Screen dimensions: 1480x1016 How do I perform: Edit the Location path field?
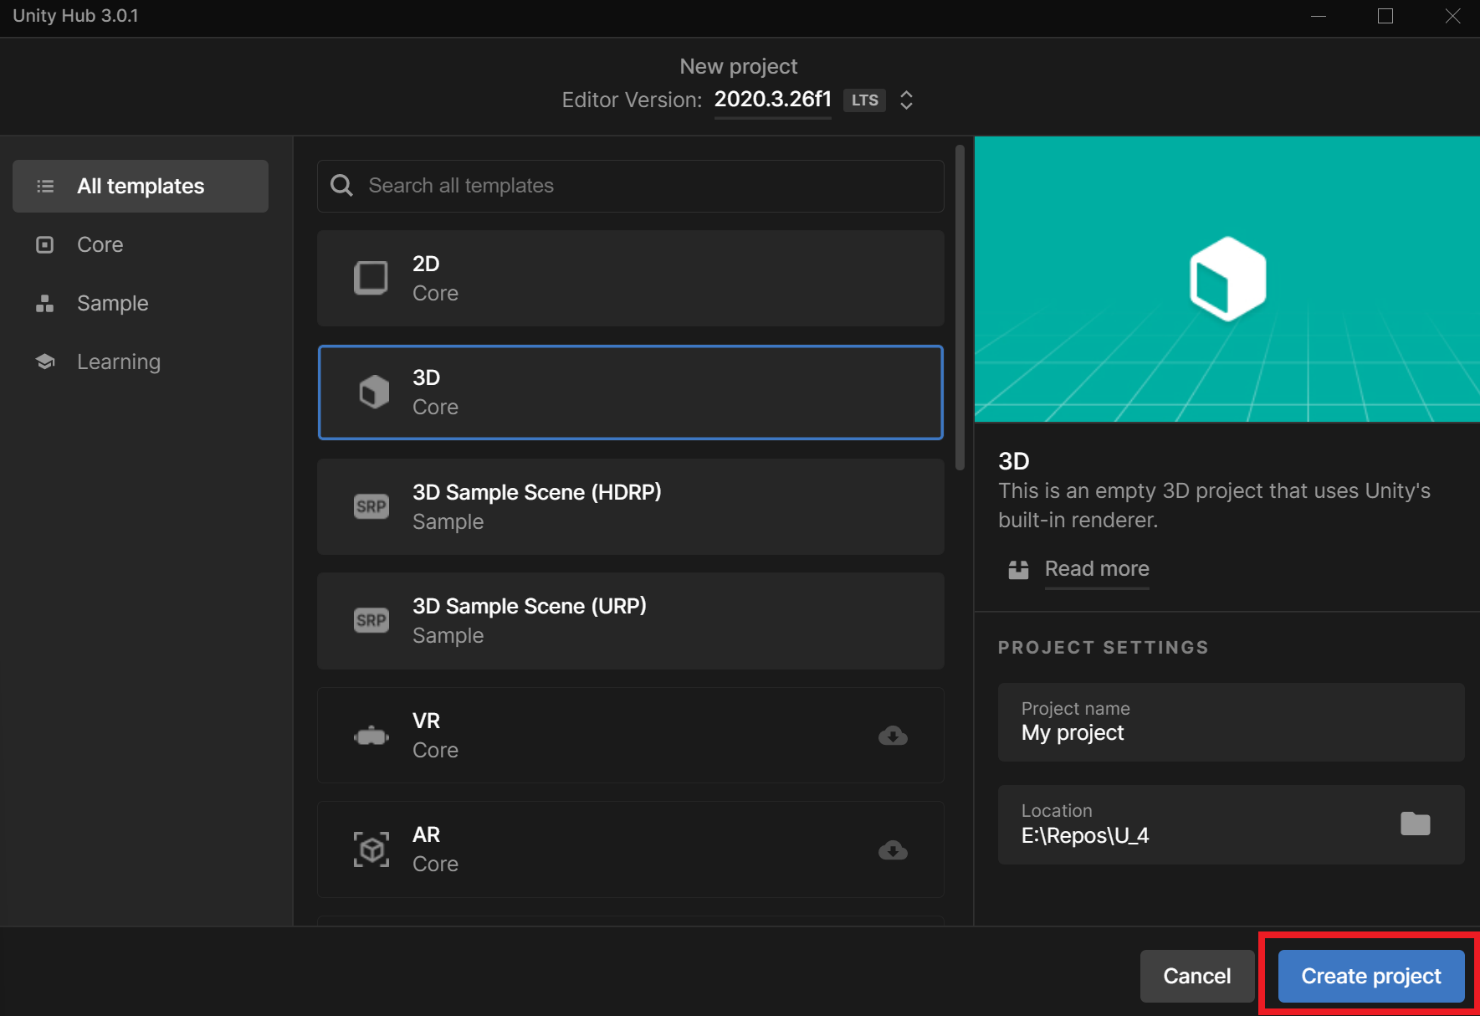pyautogui.click(x=1231, y=824)
